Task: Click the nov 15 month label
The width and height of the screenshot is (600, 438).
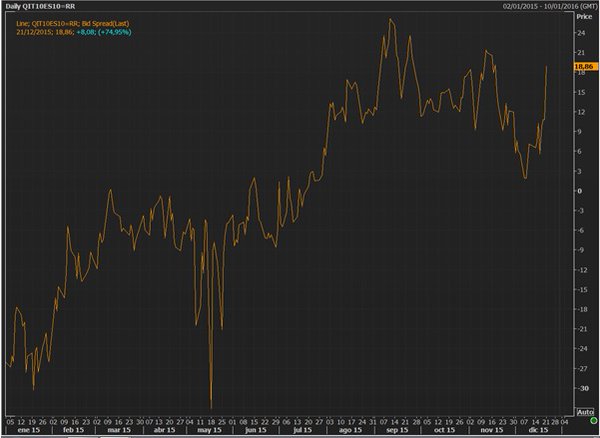Action: click(491, 430)
